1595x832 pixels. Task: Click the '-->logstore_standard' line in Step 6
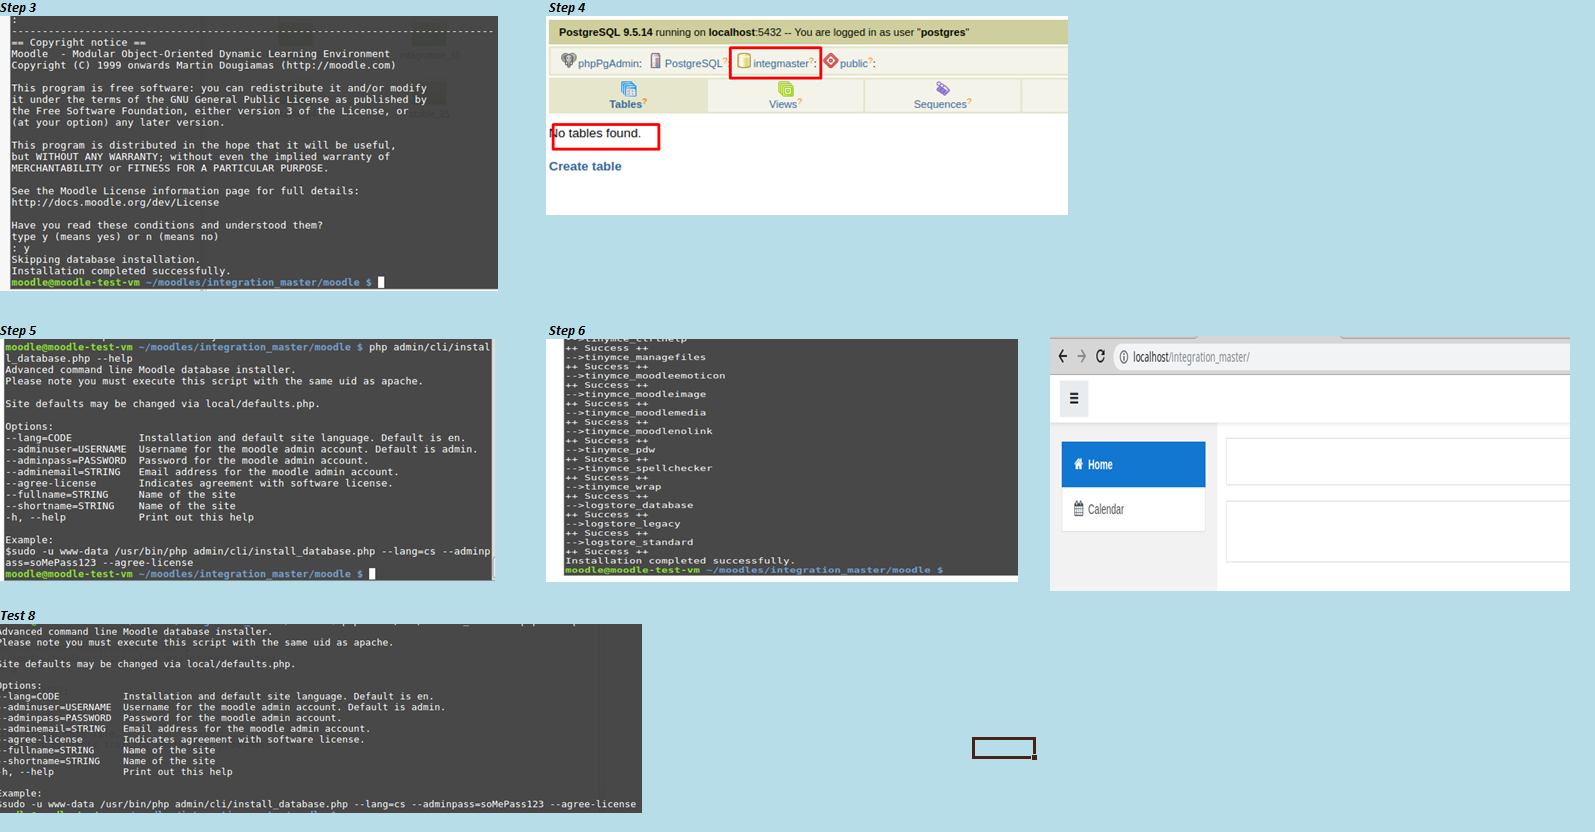pyautogui.click(x=629, y=542)
